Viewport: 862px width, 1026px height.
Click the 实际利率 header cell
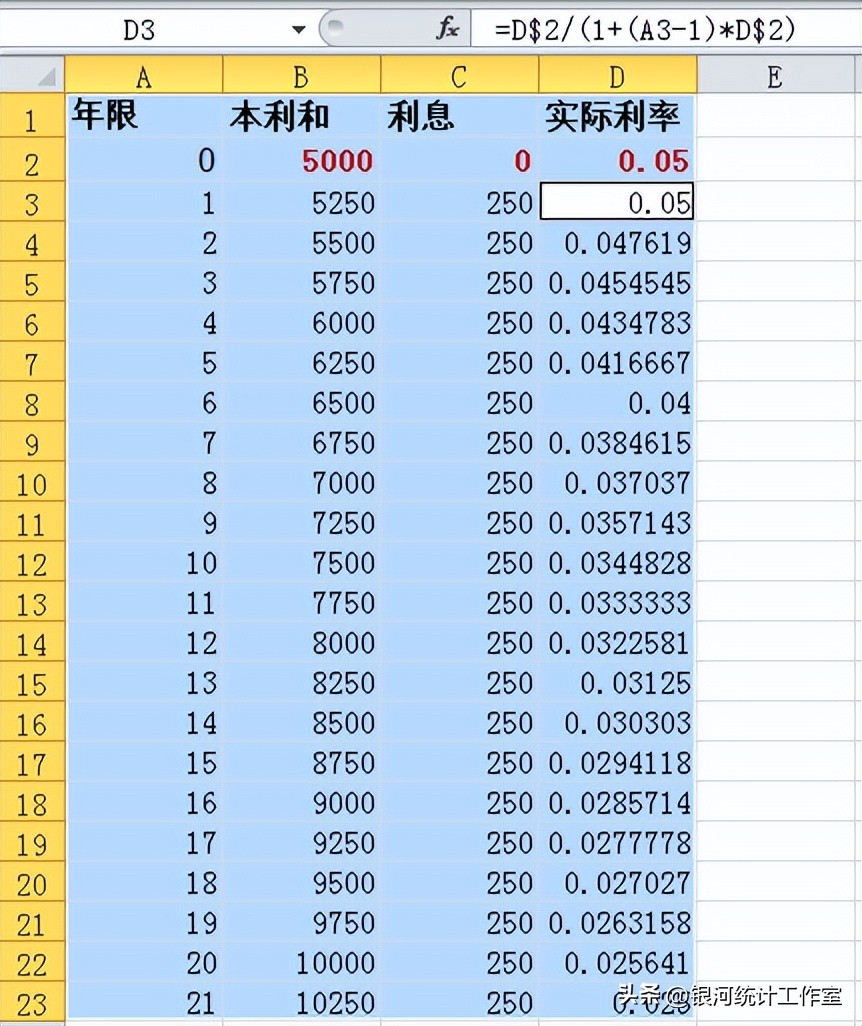617,117
